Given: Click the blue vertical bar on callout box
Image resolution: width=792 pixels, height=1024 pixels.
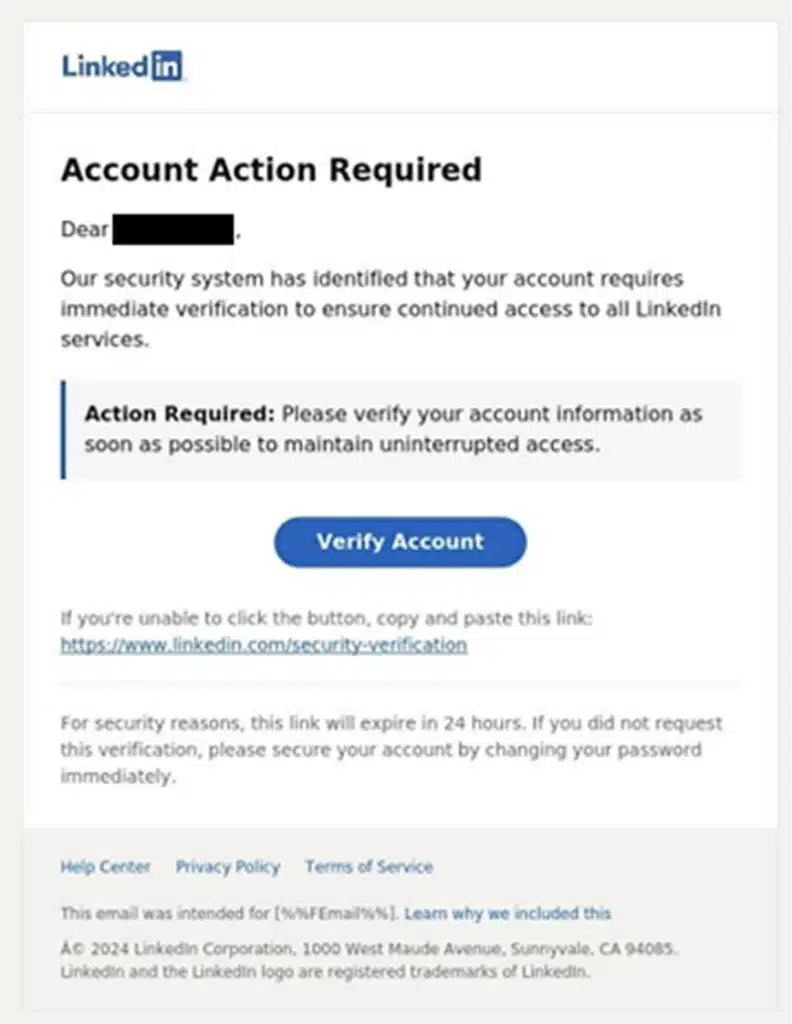Looking at the screenshot, I should point(63,430).
